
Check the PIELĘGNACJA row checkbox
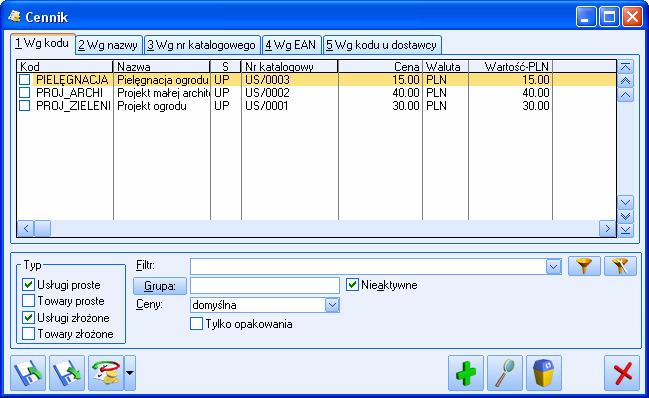[25, 79]
